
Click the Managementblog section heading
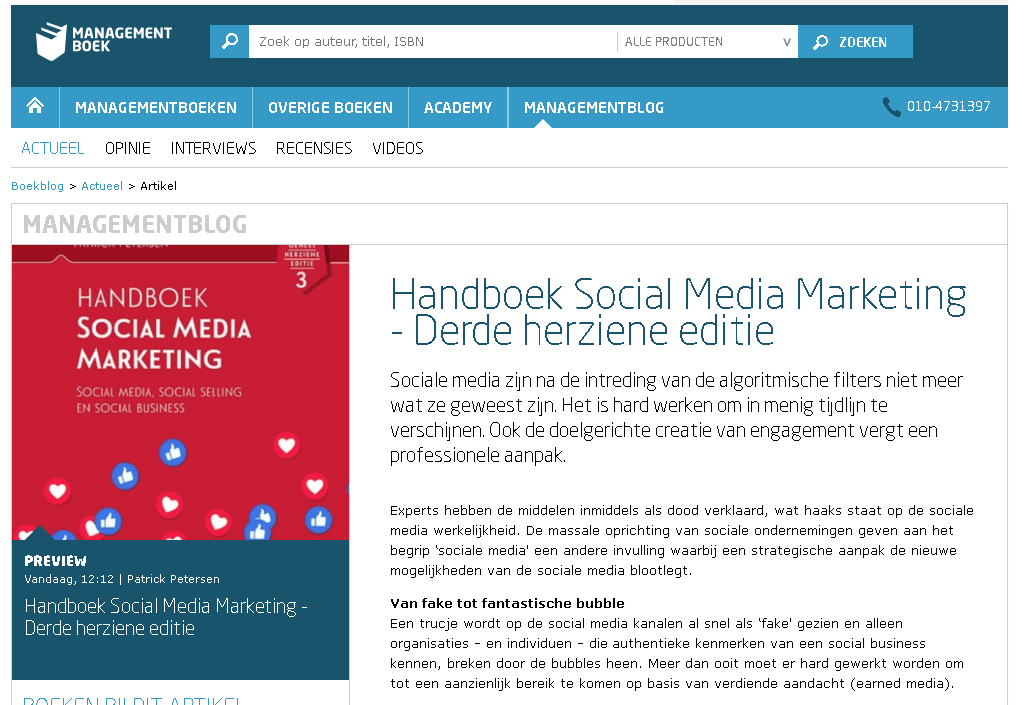point(135,224)
